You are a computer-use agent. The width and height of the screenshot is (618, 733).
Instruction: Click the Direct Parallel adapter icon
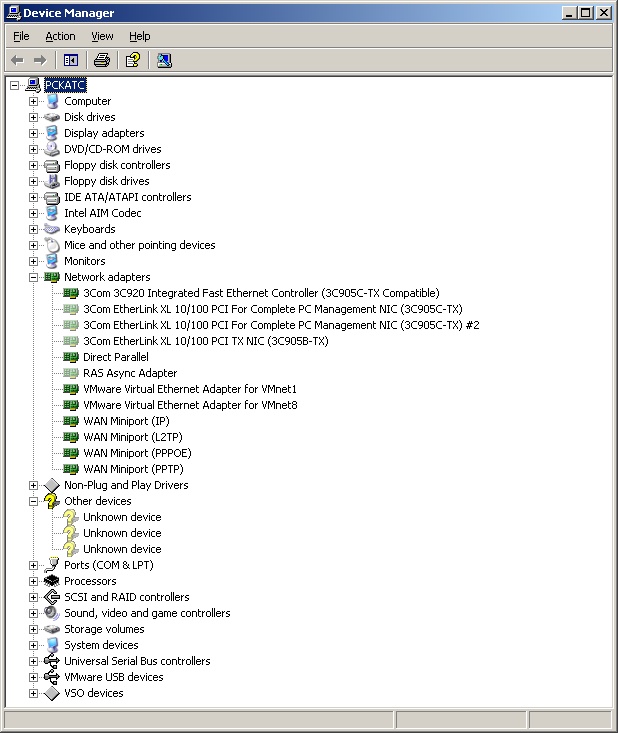(x=71, y=357)
